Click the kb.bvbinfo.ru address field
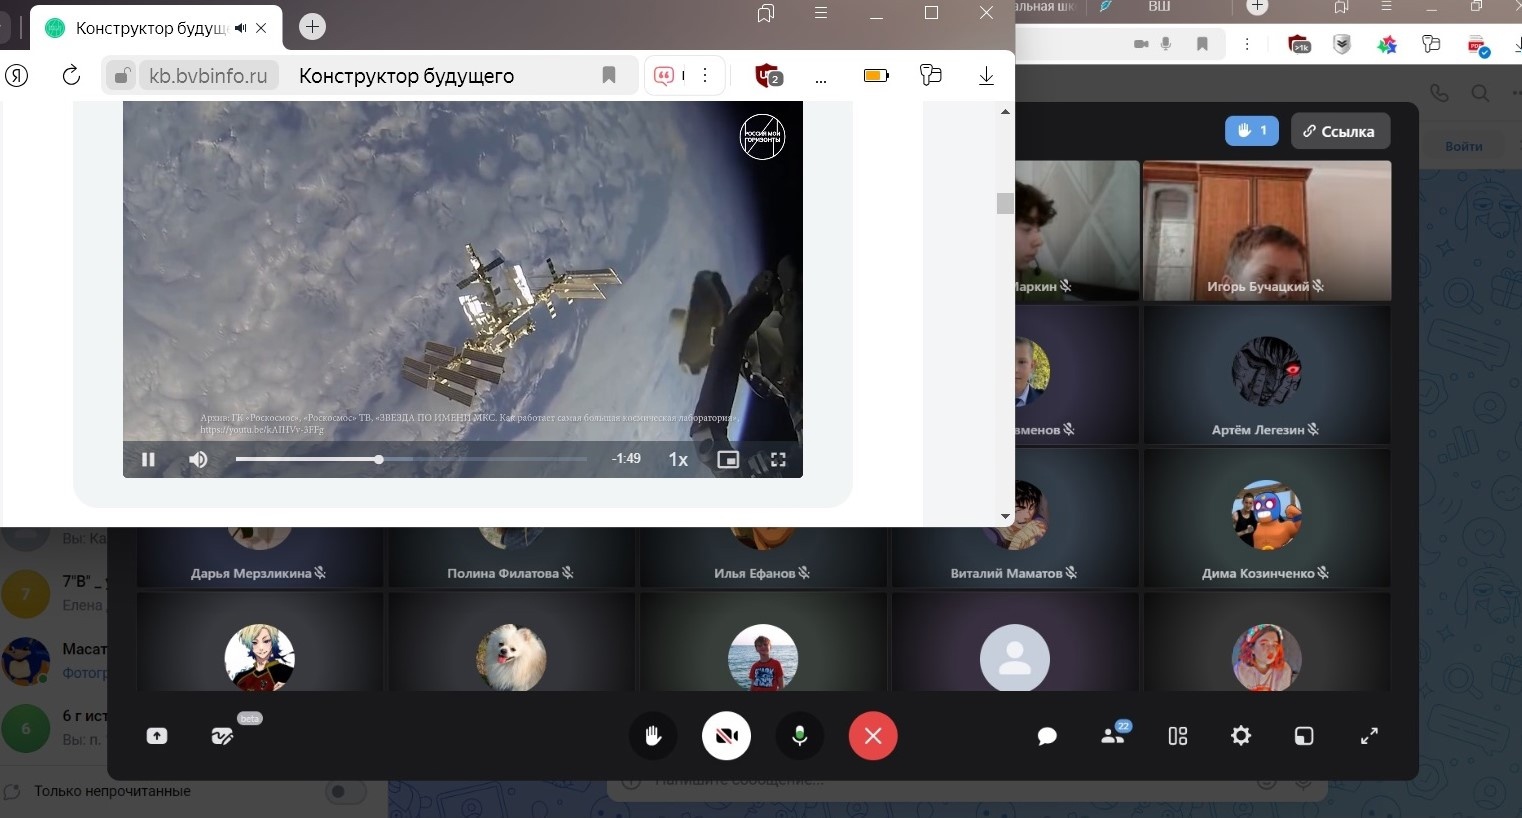Viewport: 1522px width, 818px height. [209, 75]
